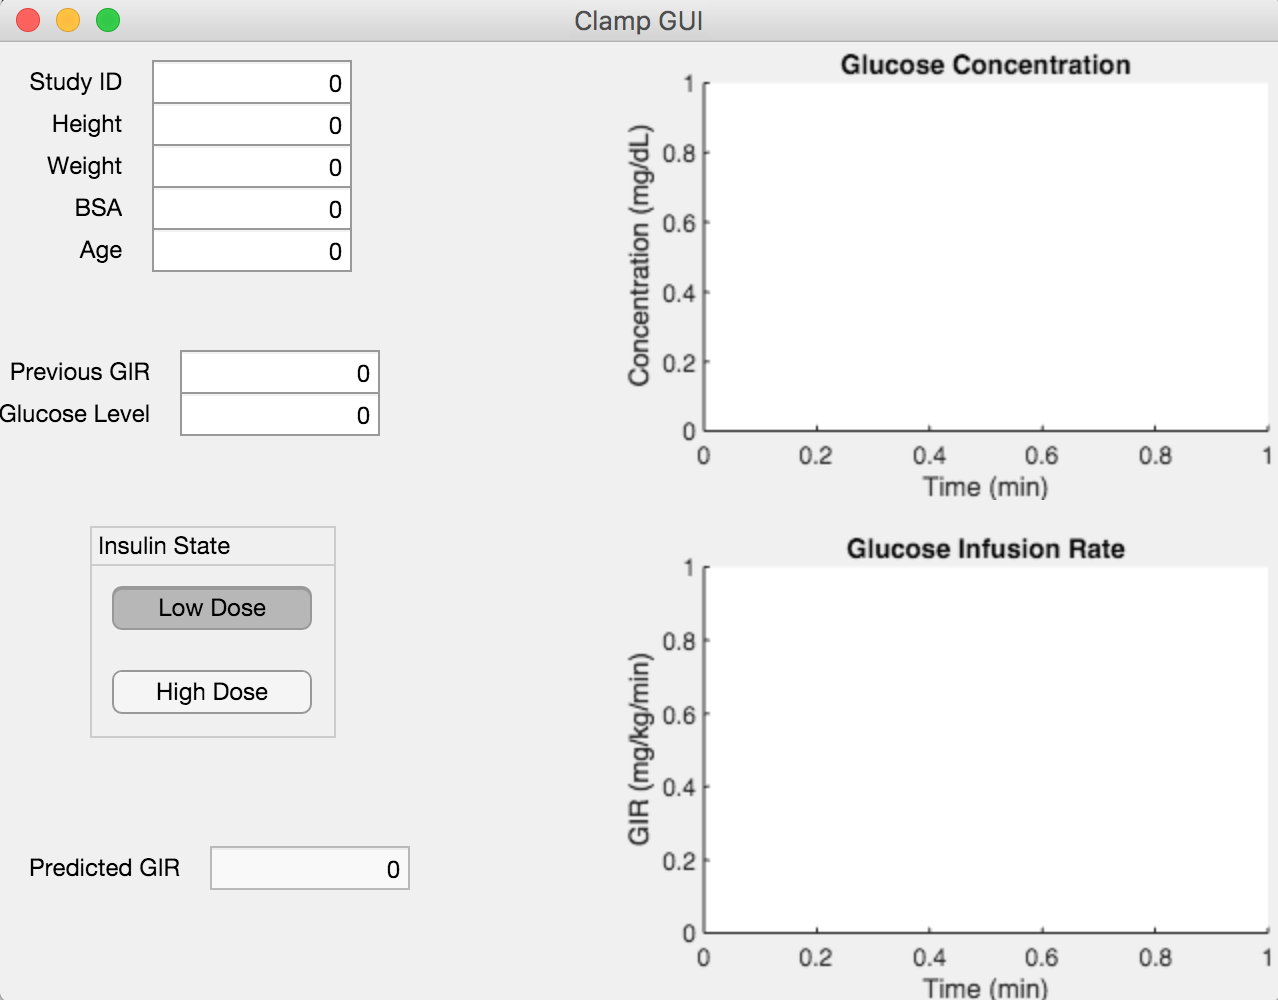The image size is (1278, 1000).
Task: Click inside the Glucose Concentration plot area
Action: [985, 257]
